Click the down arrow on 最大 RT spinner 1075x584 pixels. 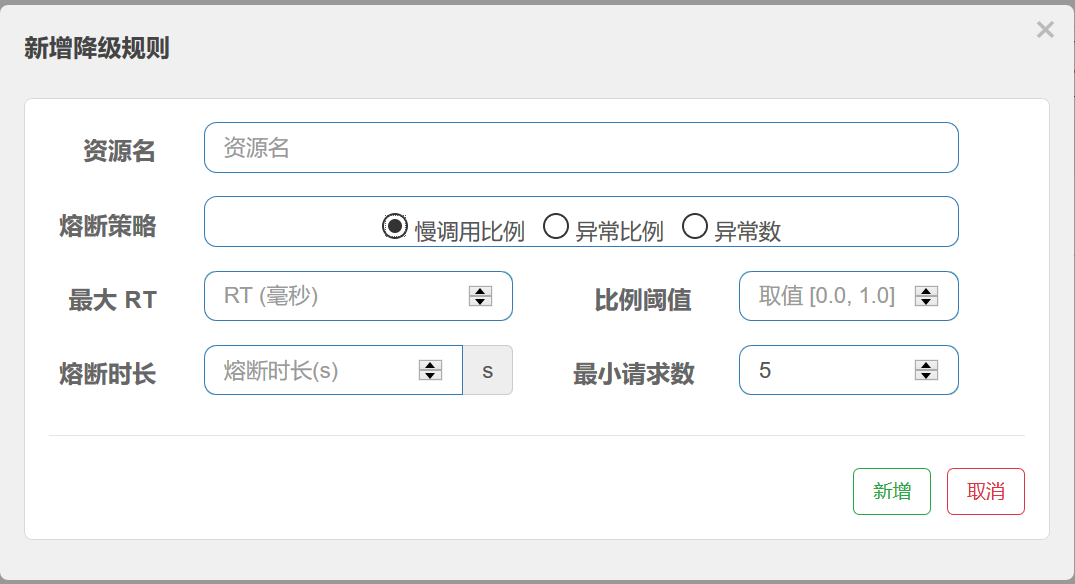[480, 302]
